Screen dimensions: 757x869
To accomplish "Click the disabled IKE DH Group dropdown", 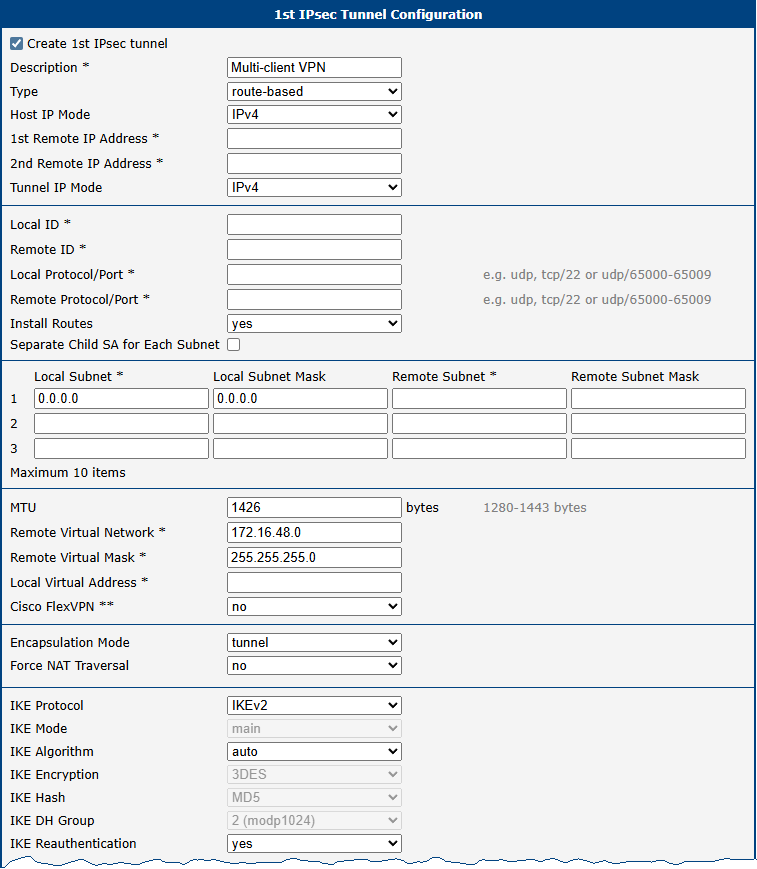I will [x=314, y=820].
